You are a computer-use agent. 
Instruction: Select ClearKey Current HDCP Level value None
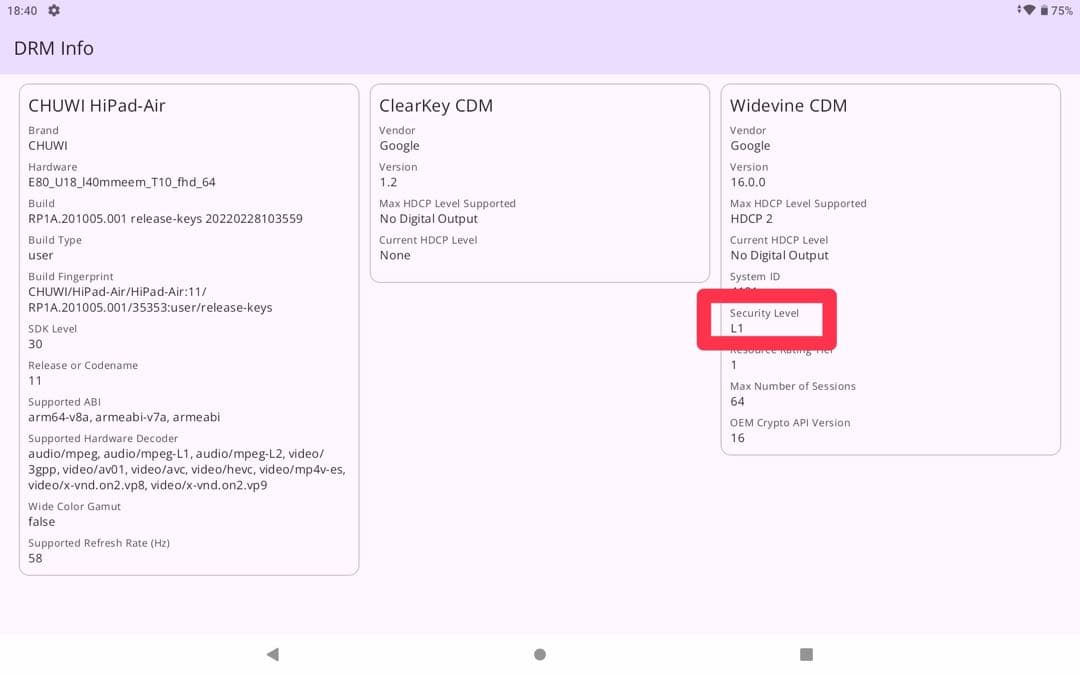pyautogui.click(x=395, y=255)
